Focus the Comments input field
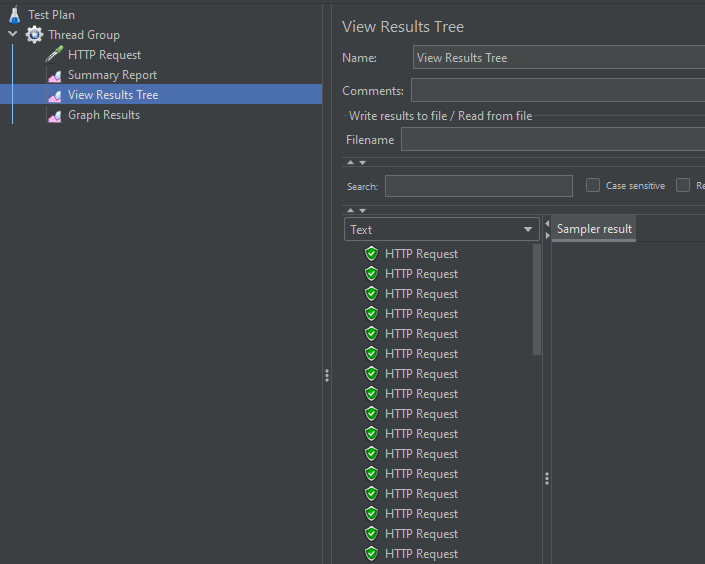This screenshot has width=705, height=564. coord(558,90)
